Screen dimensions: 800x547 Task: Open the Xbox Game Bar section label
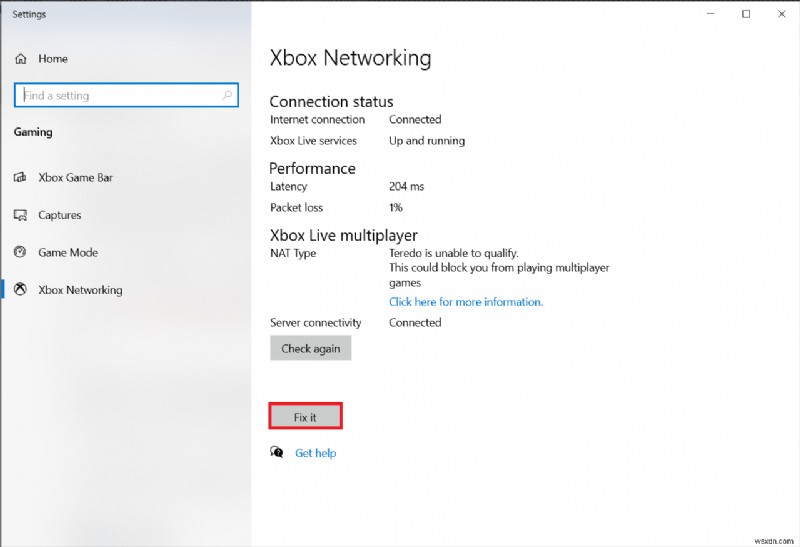pyautogui.click(x=75, y=178)
